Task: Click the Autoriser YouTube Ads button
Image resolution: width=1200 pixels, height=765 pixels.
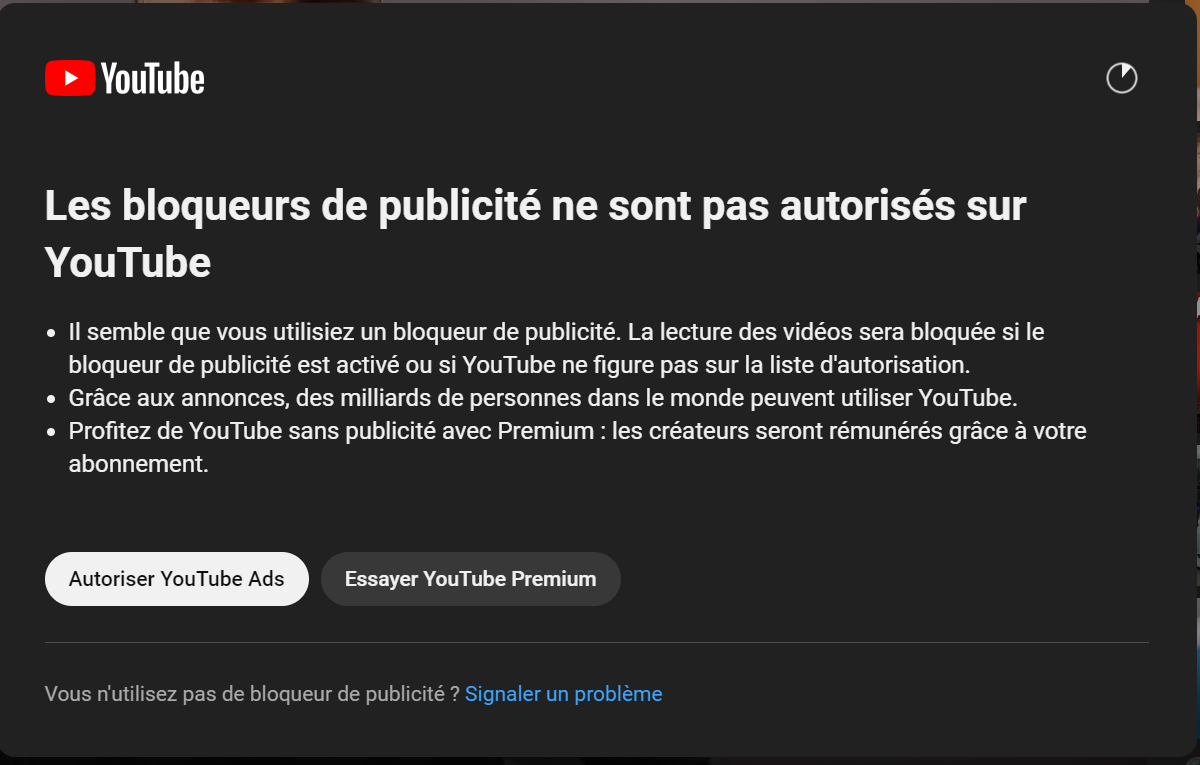Action: click(177, 579)
